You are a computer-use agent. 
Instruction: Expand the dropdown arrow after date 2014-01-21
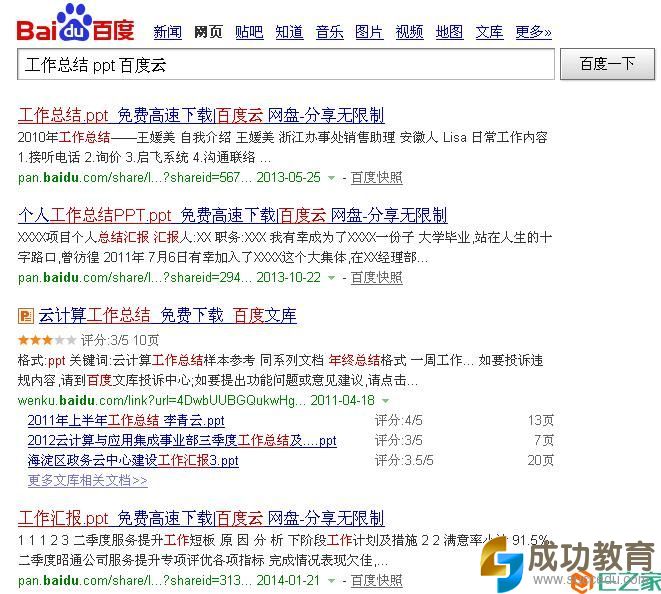coord(332,581)
